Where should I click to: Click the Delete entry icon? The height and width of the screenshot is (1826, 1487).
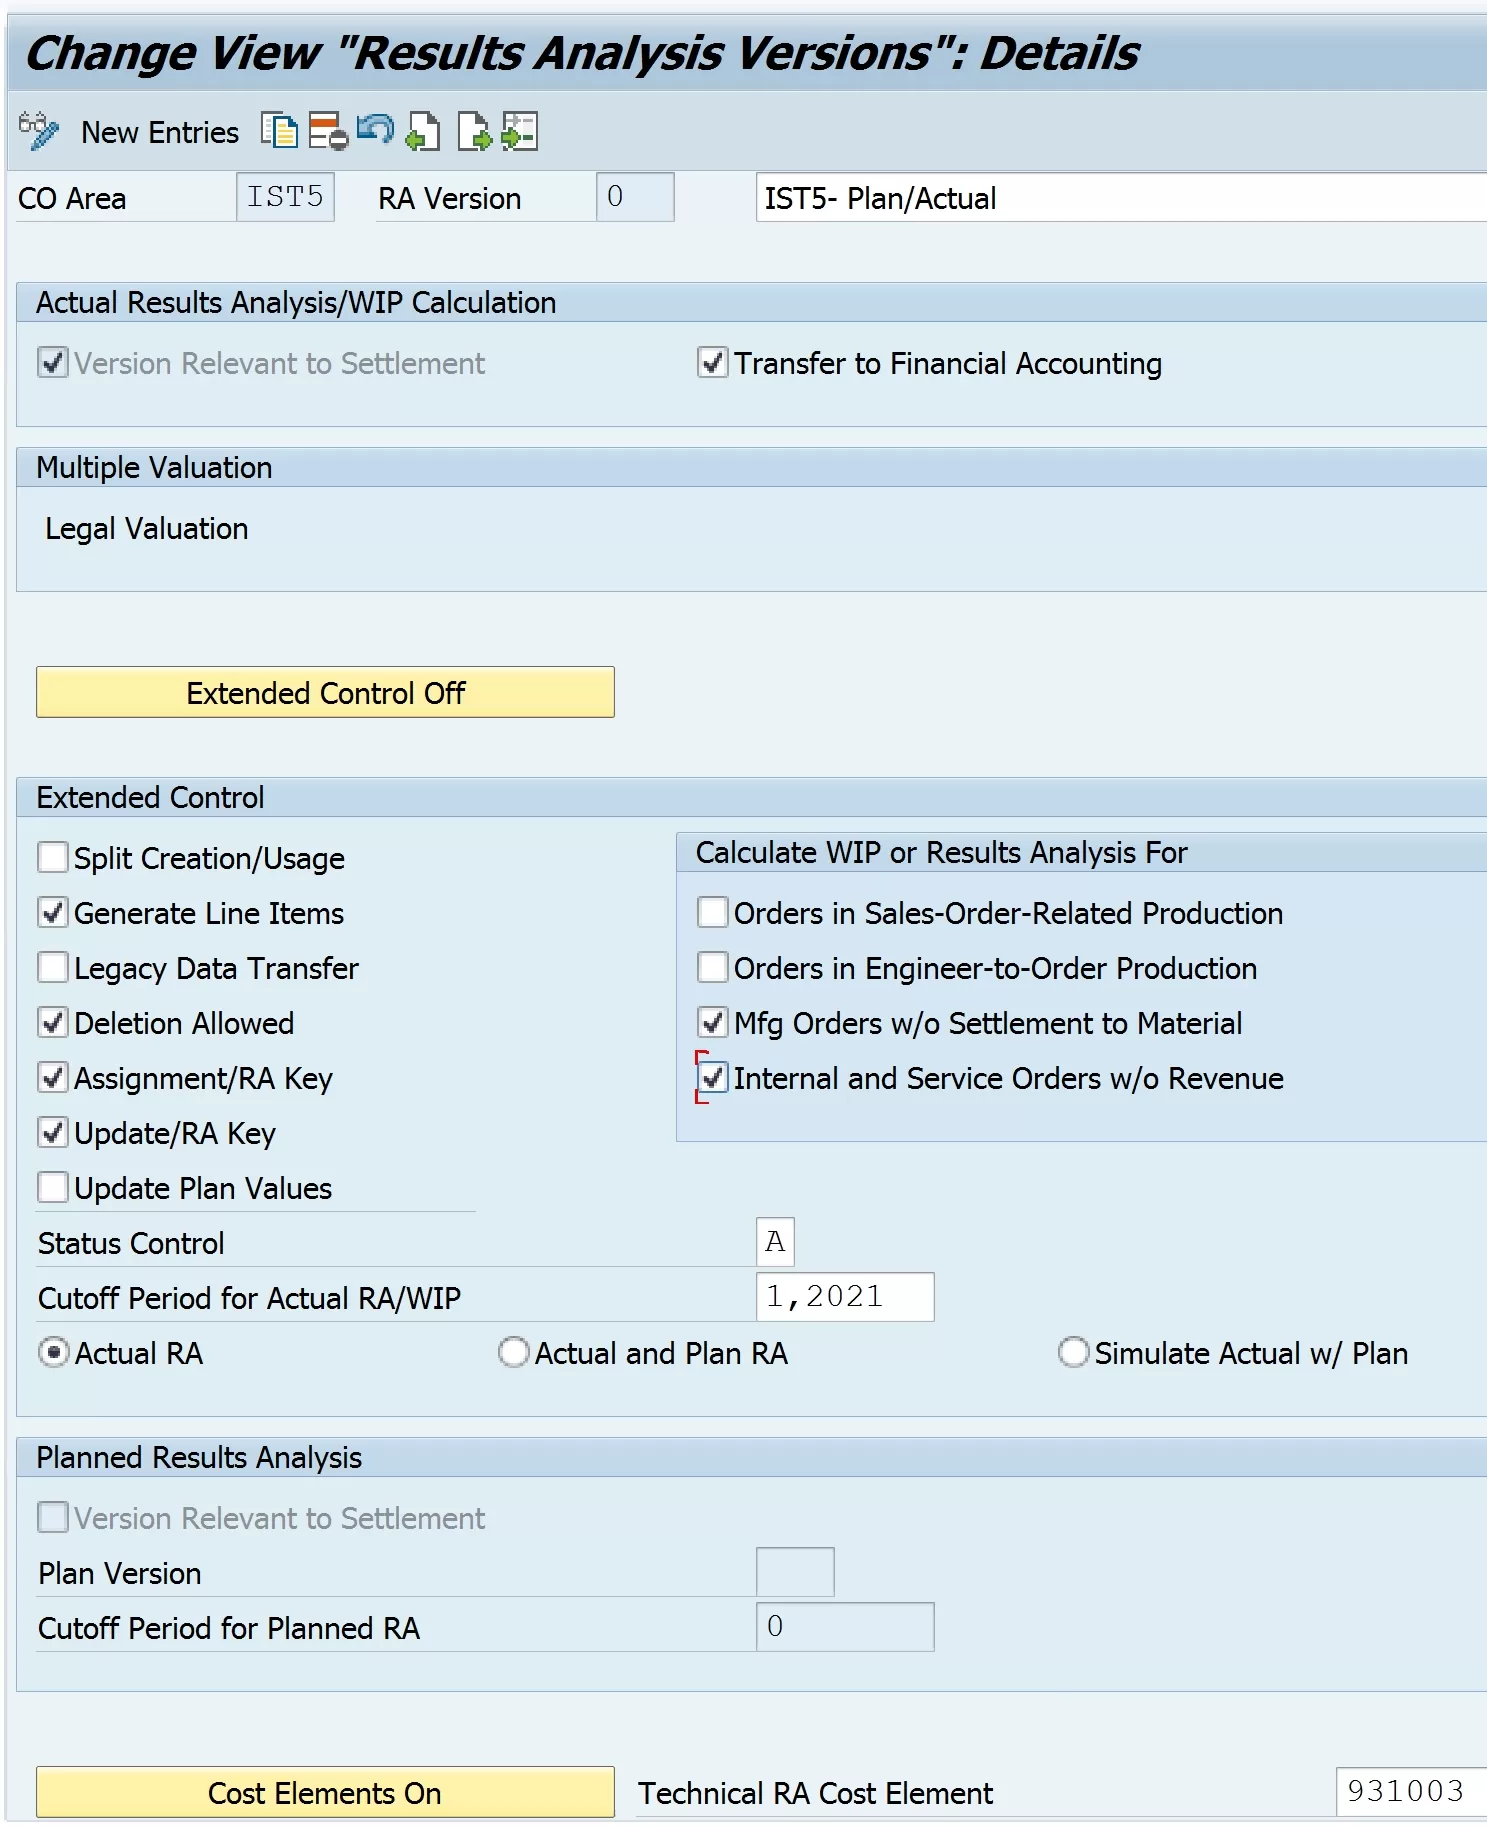(328, 131)
